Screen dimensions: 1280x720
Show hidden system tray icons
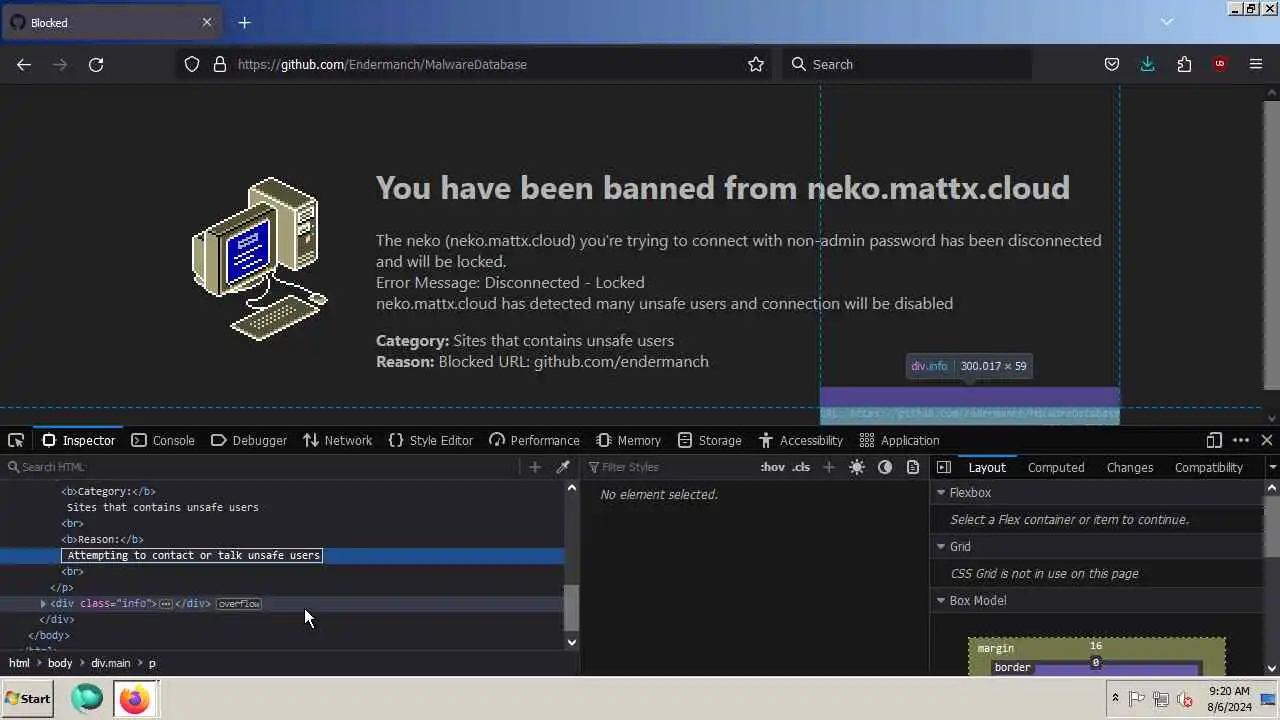(1115, 699)
